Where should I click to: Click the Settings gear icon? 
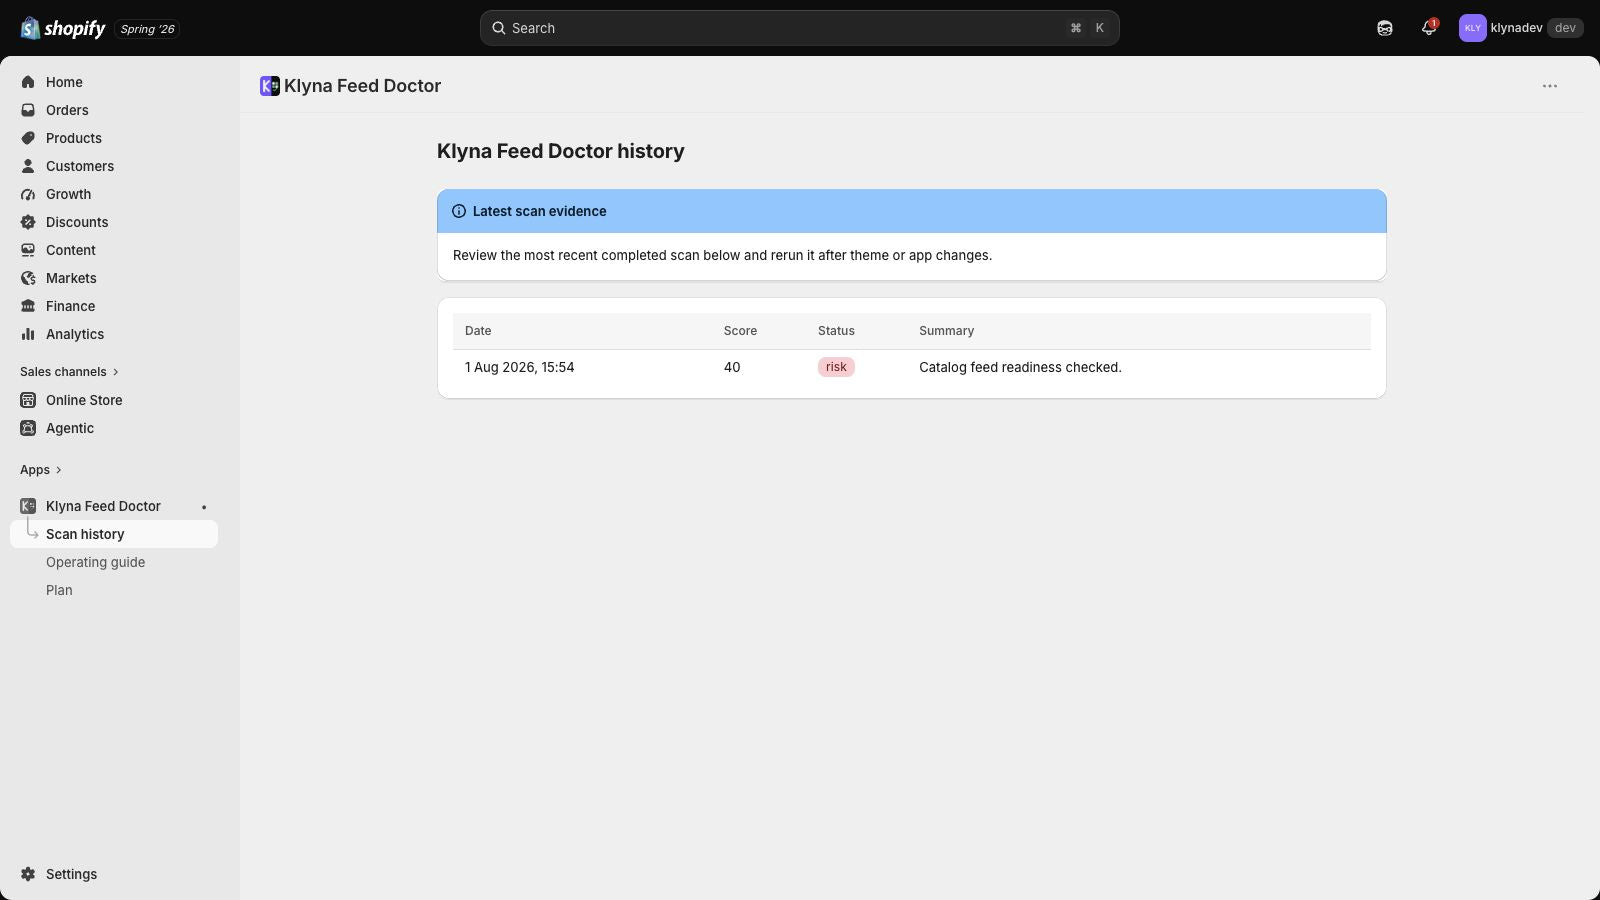pyautogui.click(x=28, y=874)
